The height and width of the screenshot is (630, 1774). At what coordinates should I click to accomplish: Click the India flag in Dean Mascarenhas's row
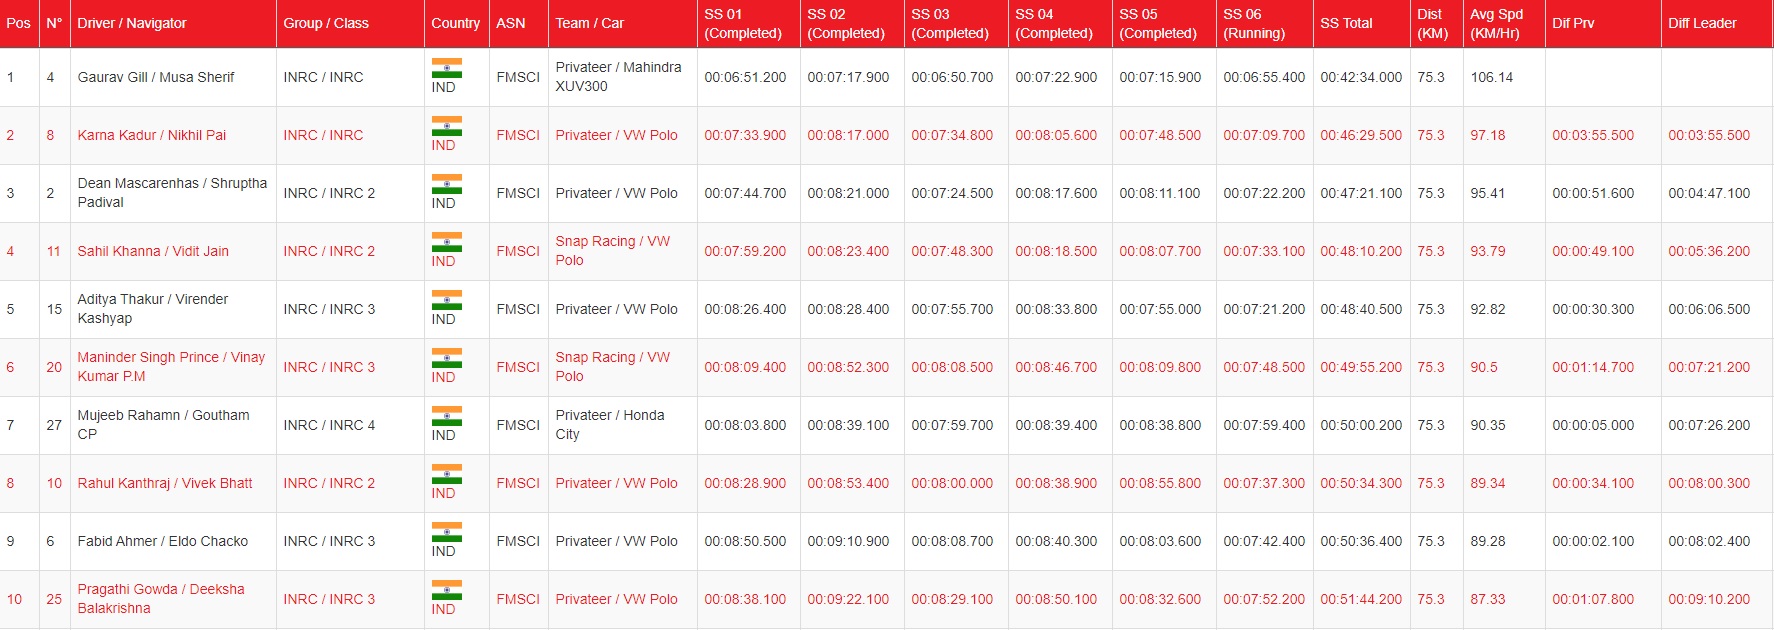446,184
